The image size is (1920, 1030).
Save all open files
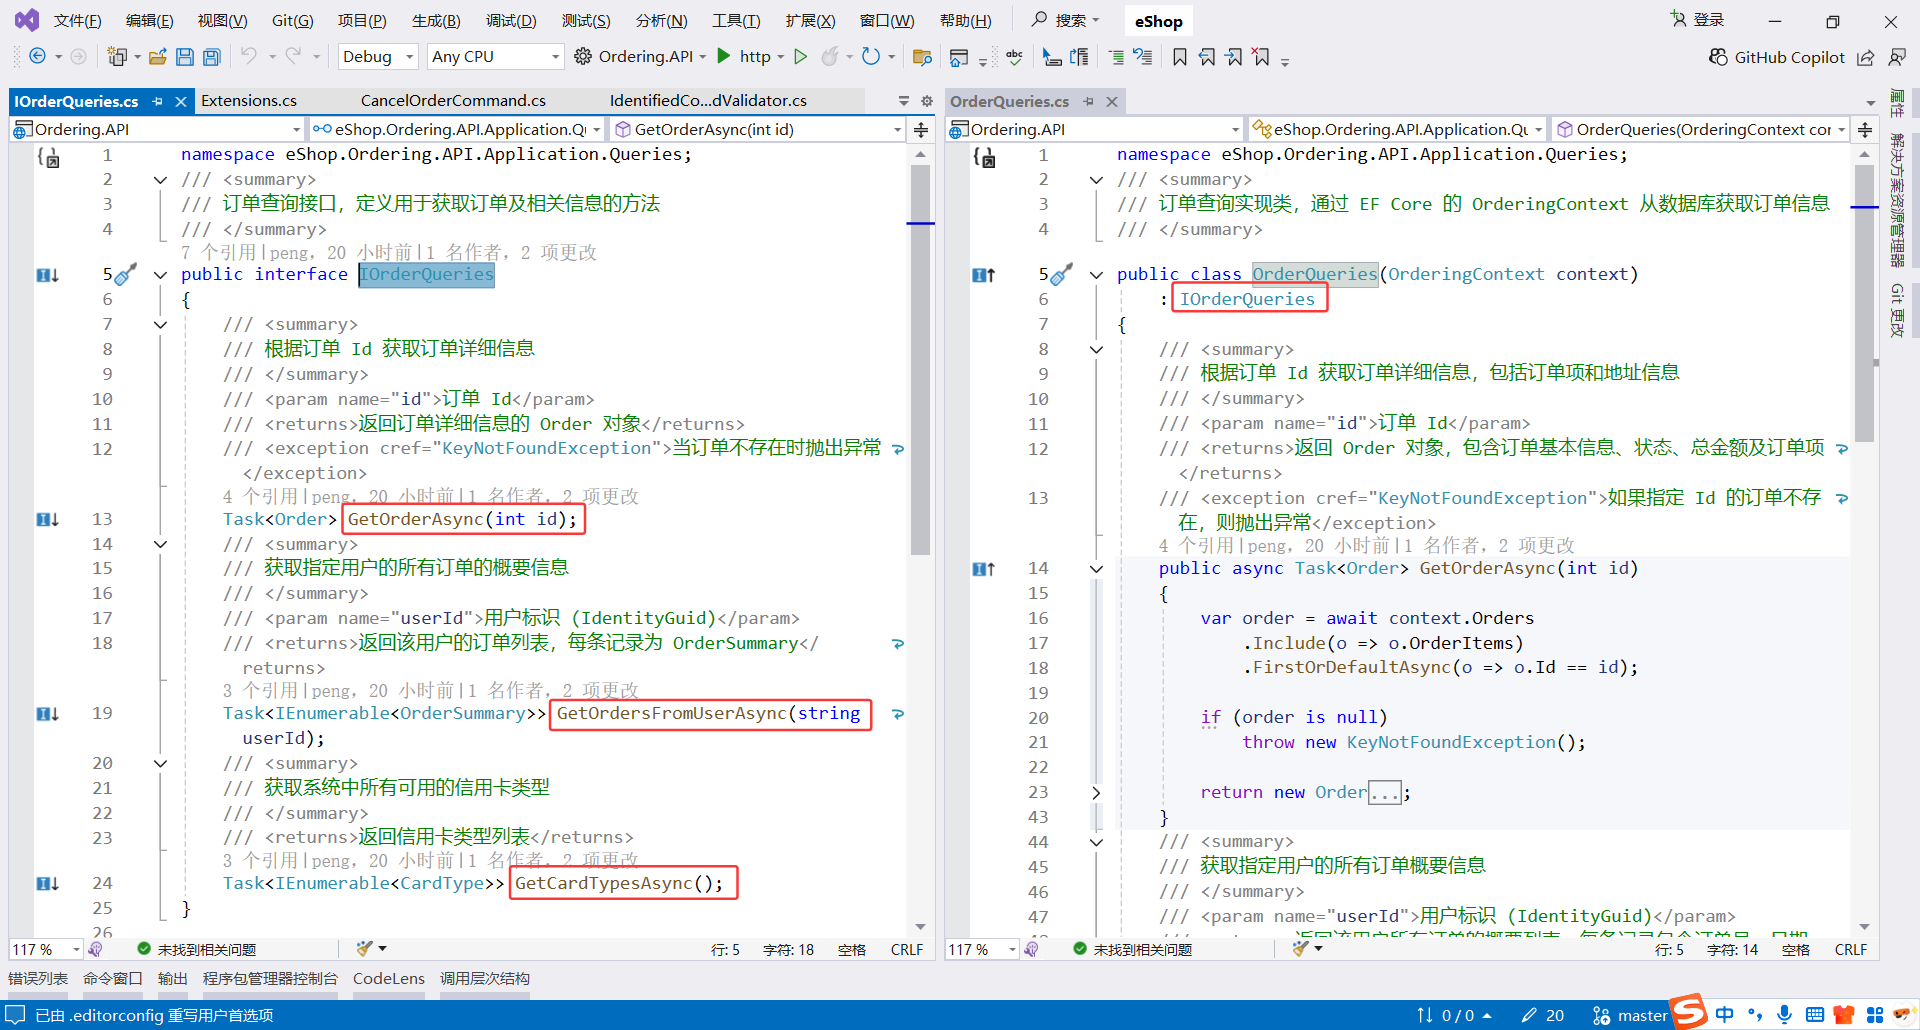point(211,56)
